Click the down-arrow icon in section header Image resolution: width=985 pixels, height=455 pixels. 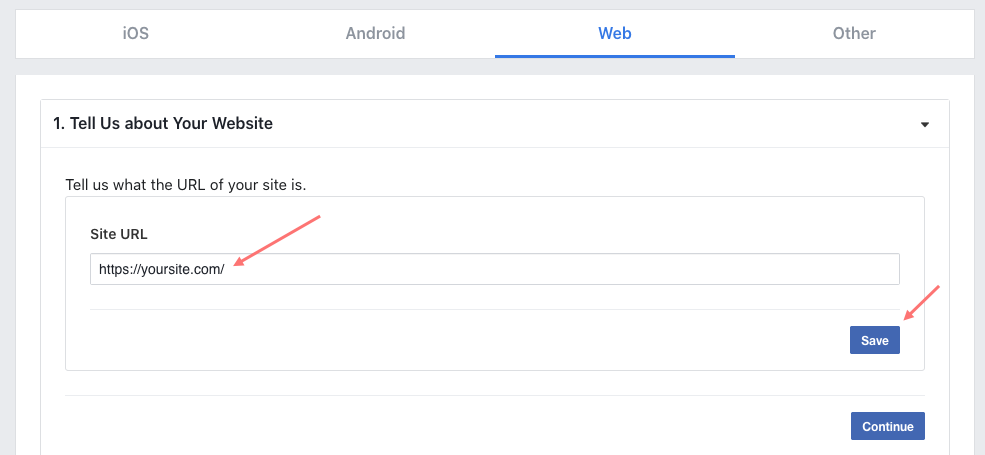pyautogui.click(x=925, y=124)
